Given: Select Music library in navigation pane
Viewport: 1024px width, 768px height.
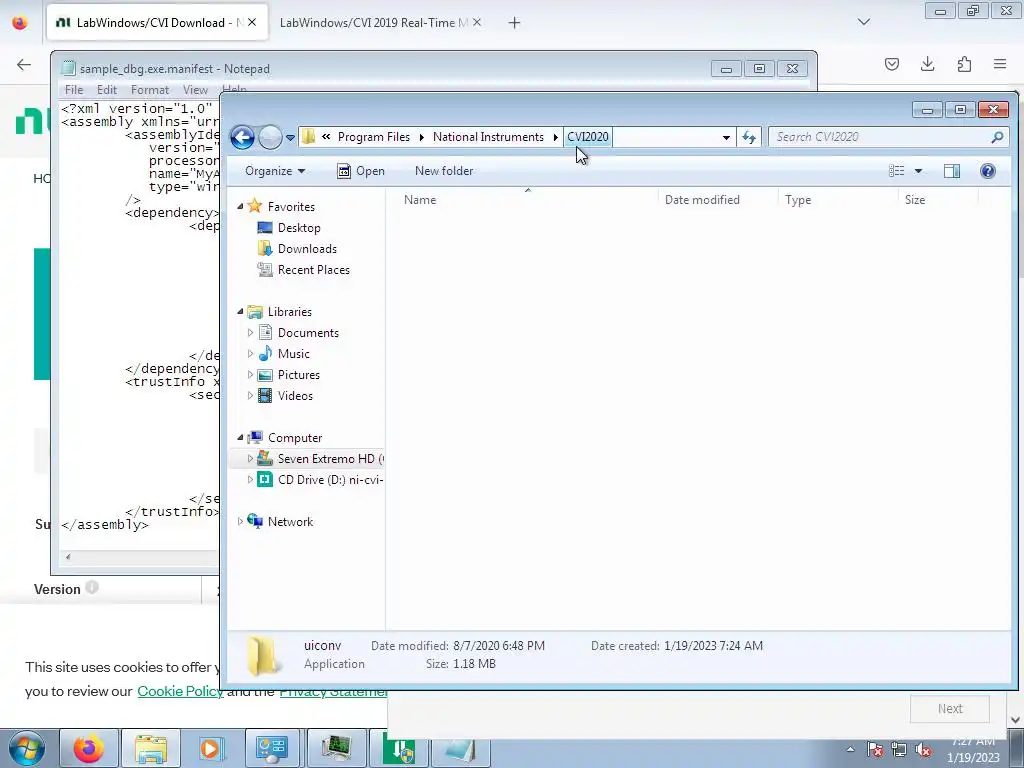Looking at the screenshot, I should (293, 354).
